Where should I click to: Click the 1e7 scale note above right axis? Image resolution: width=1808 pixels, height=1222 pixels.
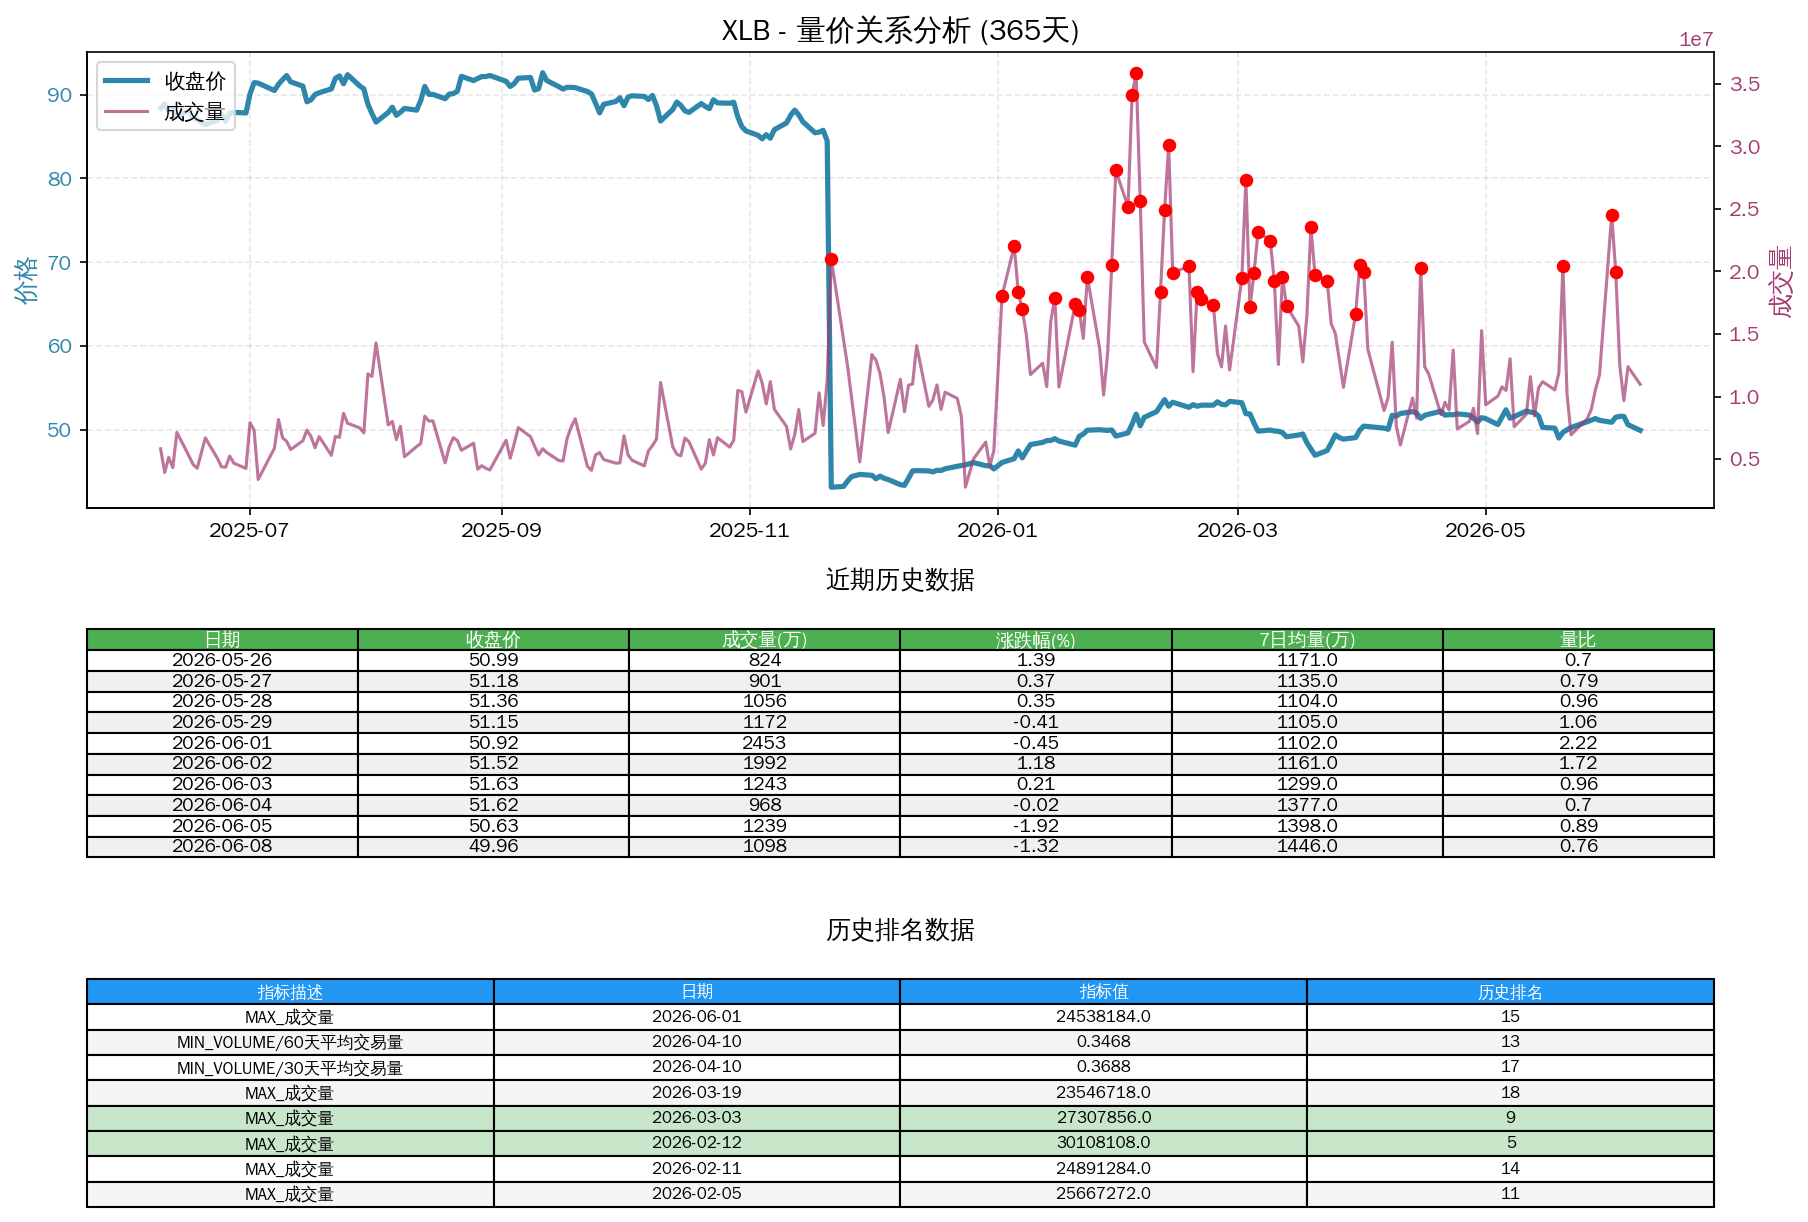pos(1696,40)
